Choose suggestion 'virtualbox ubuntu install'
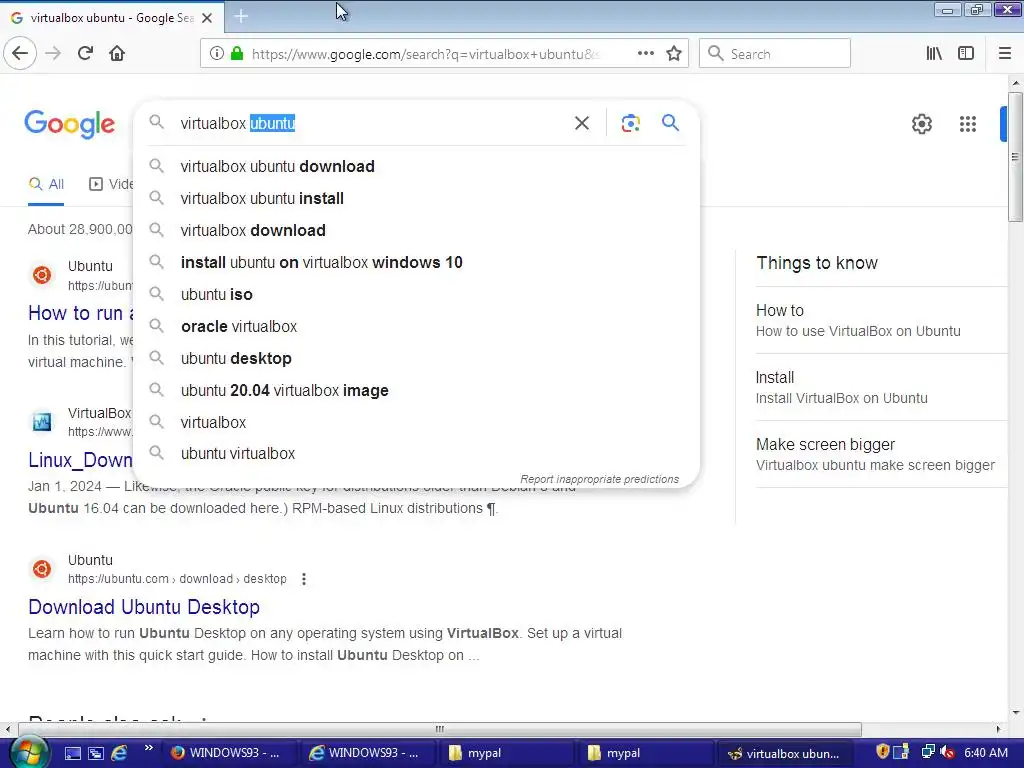Image resolution: width=1024 pixels, height=768 pixels. (416, 199)
